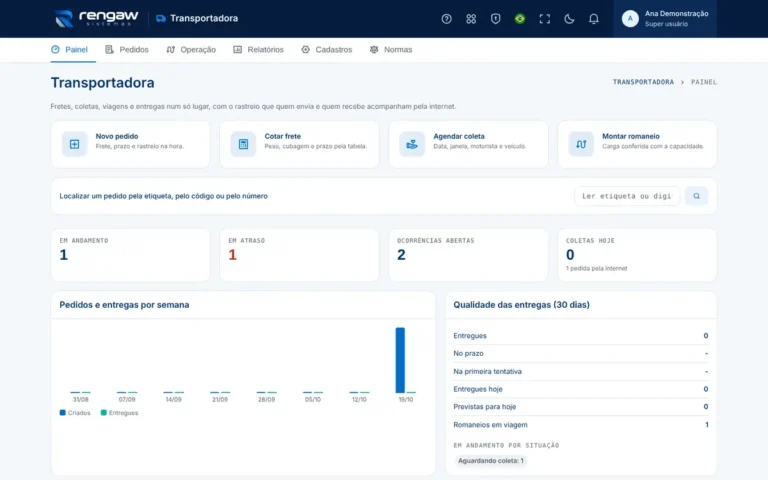Click the Montar romaneio route icon

point(581,144)
